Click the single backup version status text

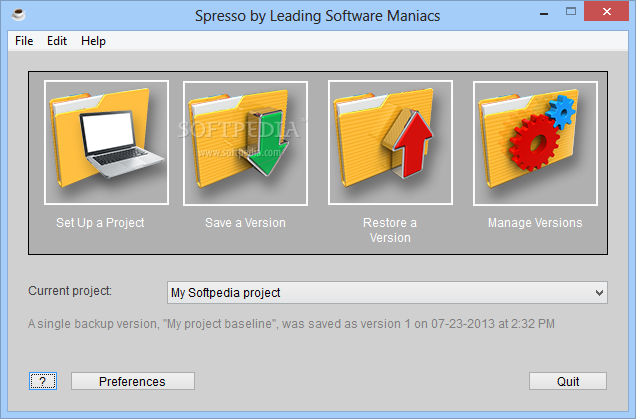coord(291,324)
